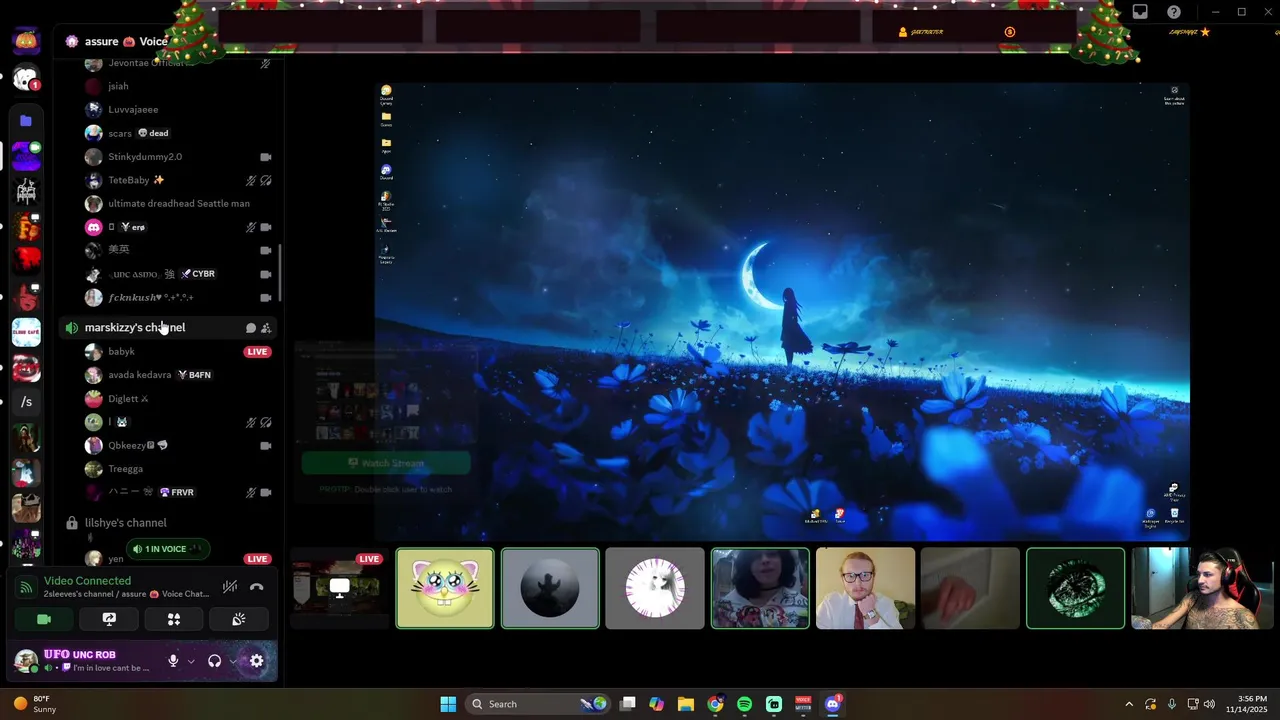The height and width of the screenshot is (720, 1280).
Task: Open Discord inbox icon at top right
Action: (x=1140, y=12)
